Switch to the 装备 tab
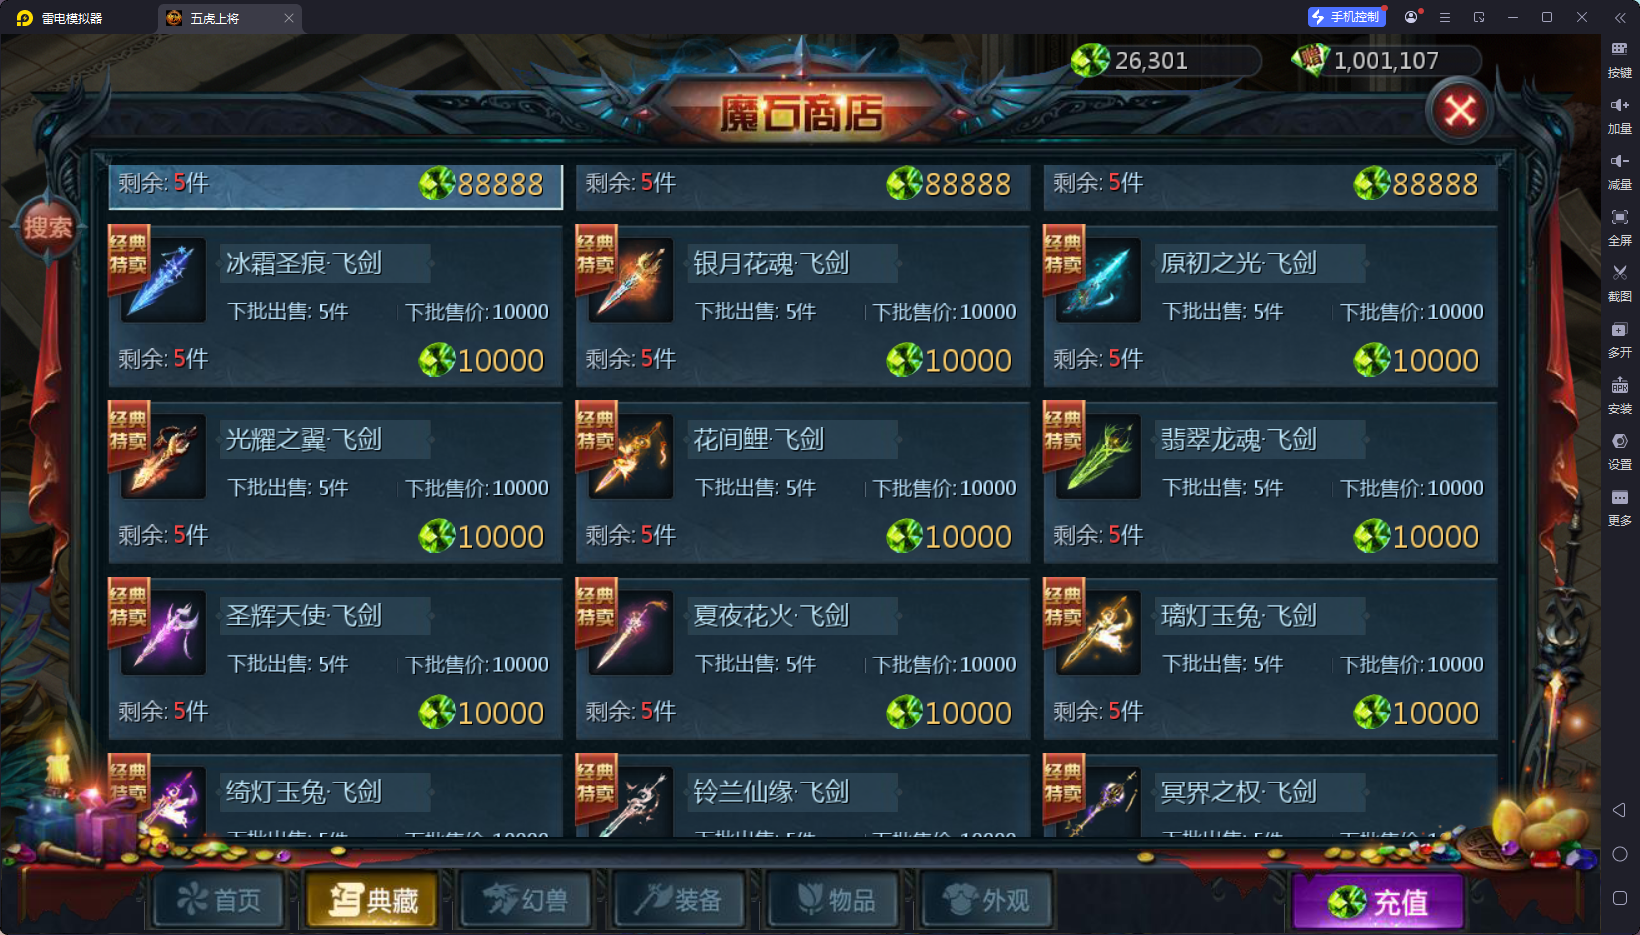 (x=680, y=900)
